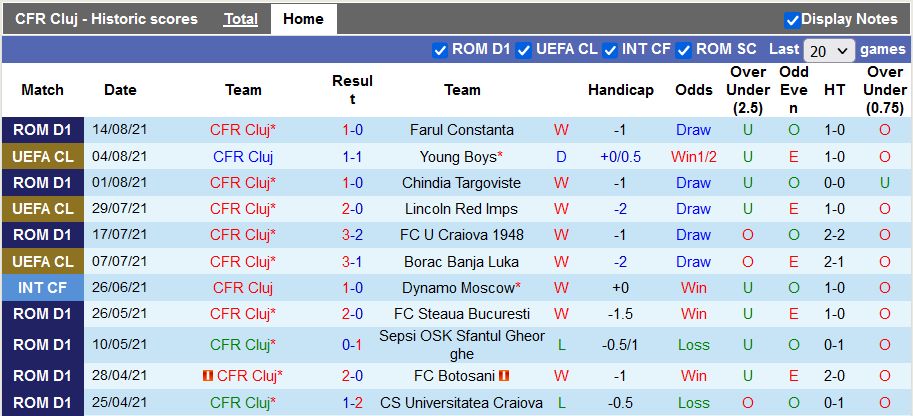Open CS Universitatea Craiova team link
The width and height of the screenshot is (913, 416).
point(462,403)
